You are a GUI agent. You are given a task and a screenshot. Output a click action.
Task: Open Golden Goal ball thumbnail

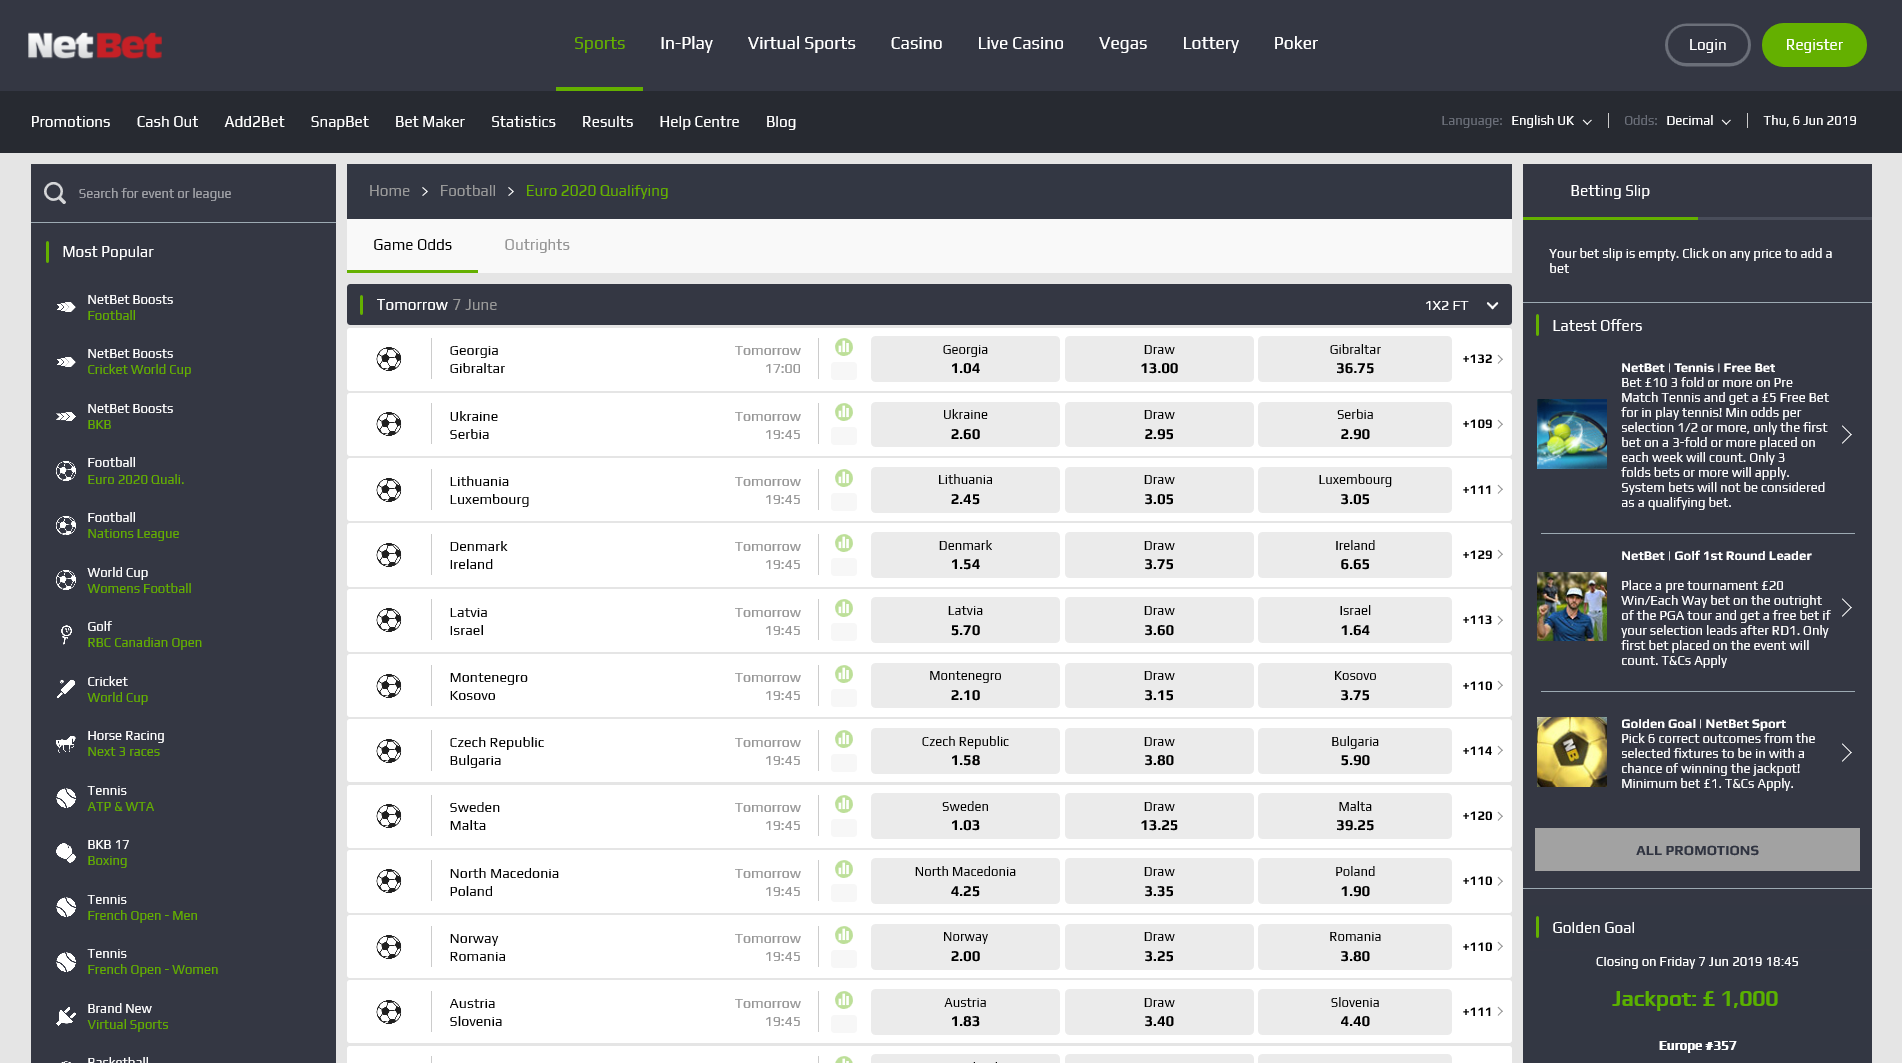tap(1572, 752)
